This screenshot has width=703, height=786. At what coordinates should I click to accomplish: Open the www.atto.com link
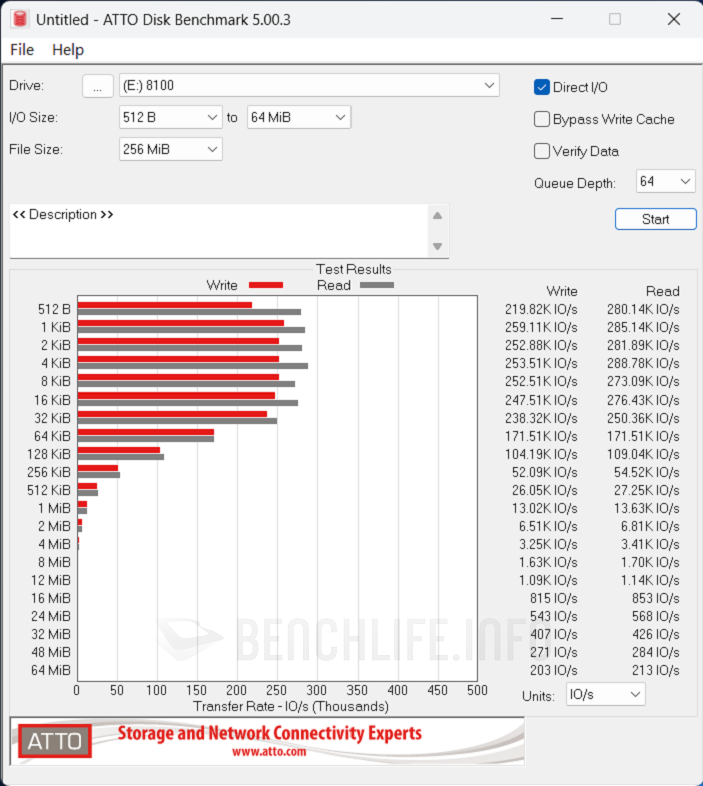269,752
